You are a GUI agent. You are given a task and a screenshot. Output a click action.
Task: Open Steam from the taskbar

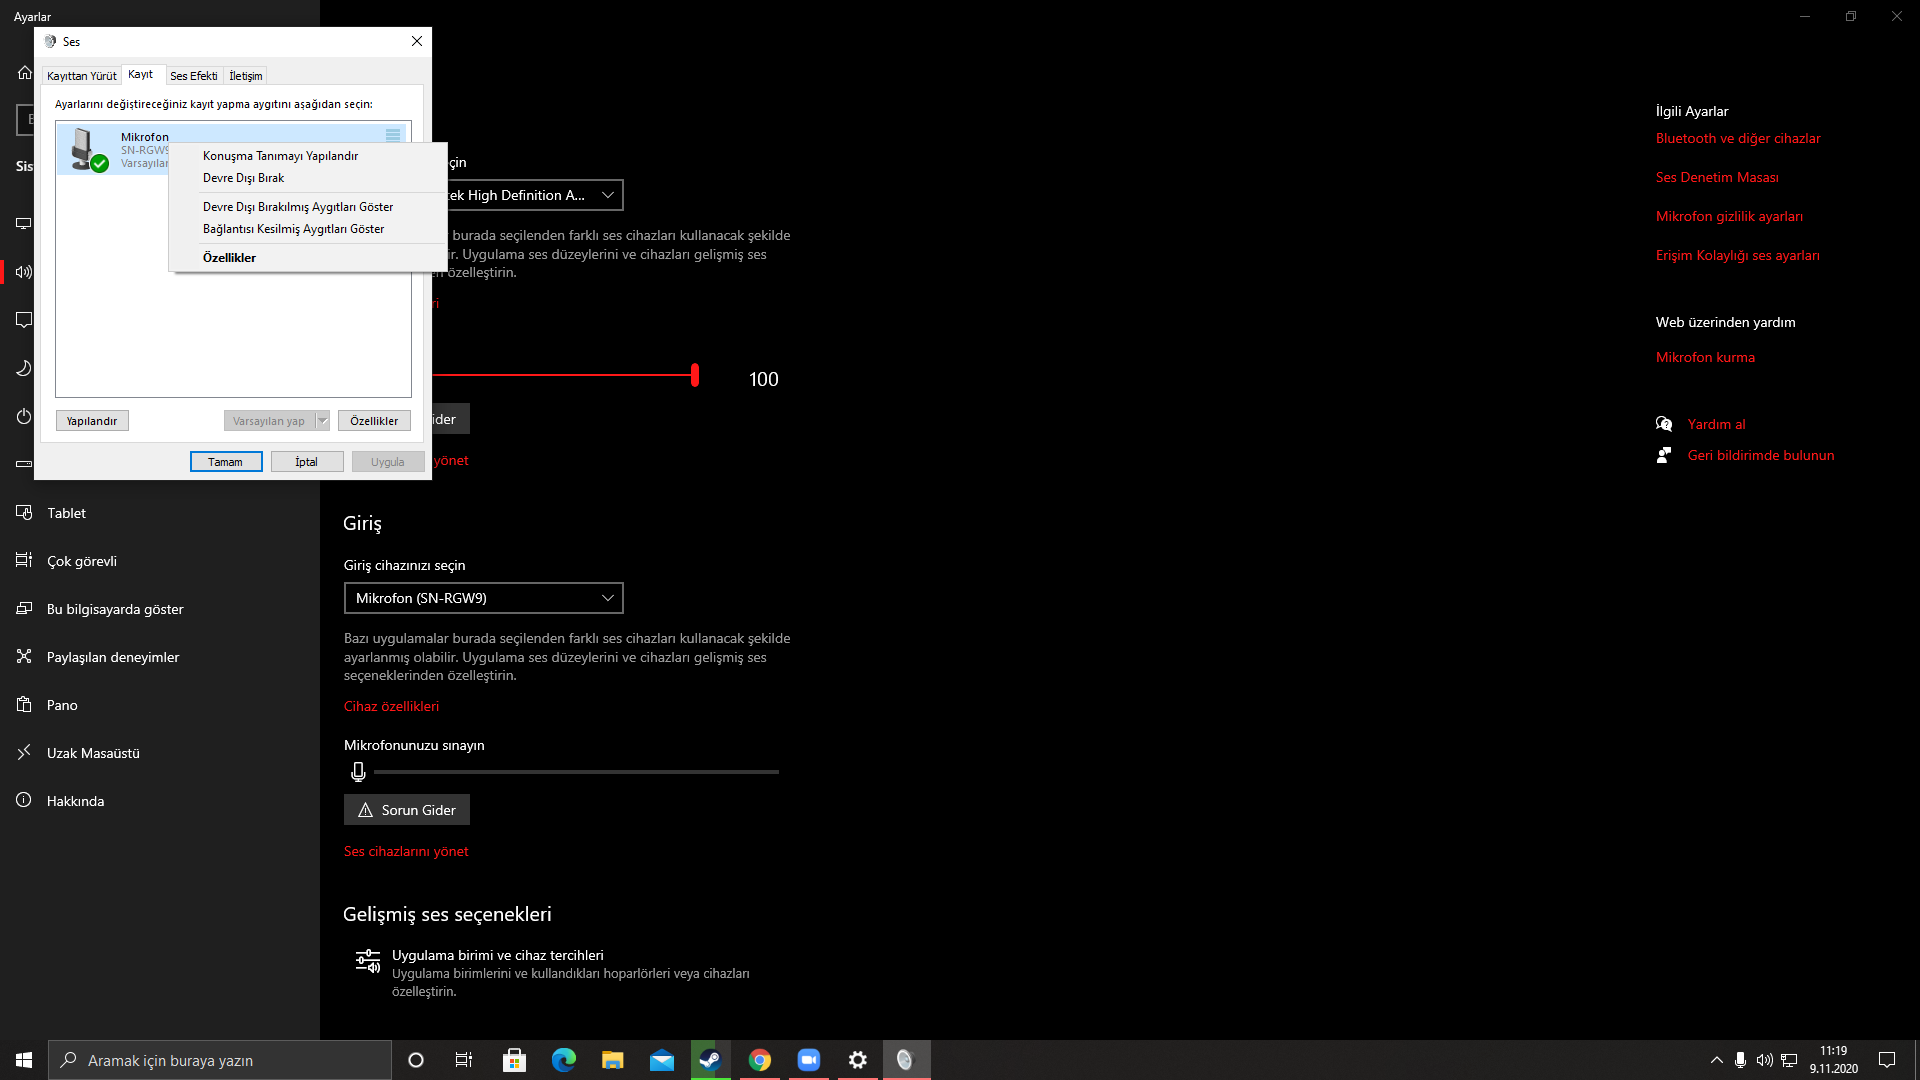(710, 1060)
